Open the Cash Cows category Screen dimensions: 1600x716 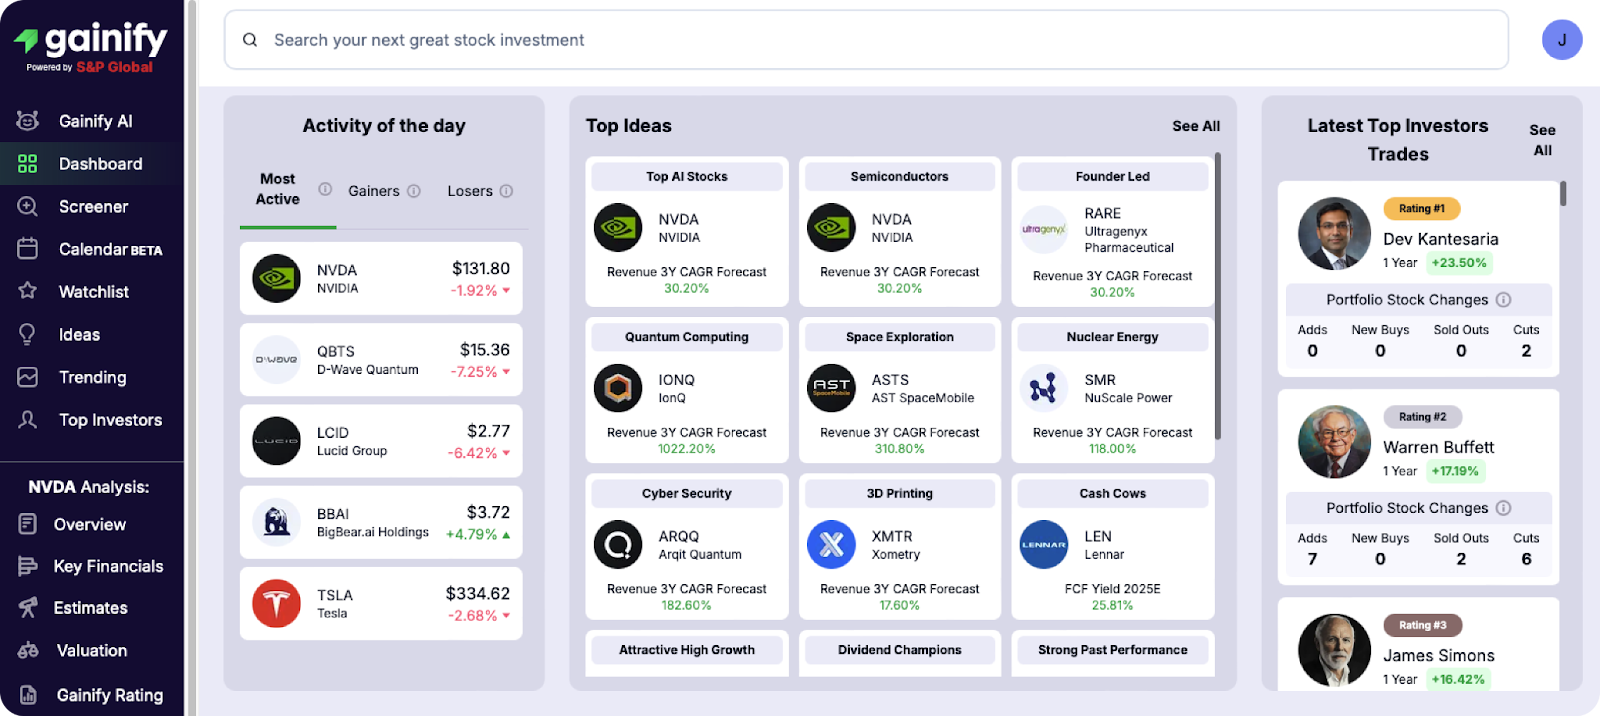click(1113, 494)
